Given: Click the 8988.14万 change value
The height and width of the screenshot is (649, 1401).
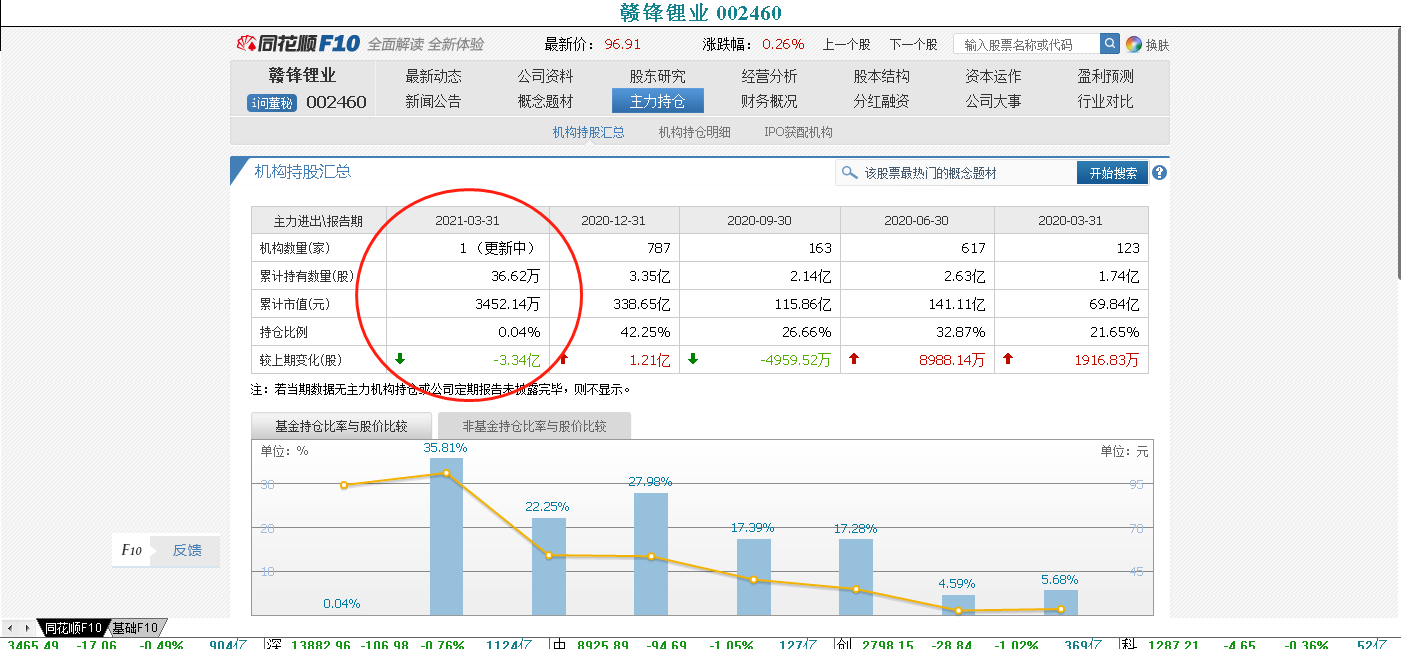Looking at the screenshot, I should point(952,360).
